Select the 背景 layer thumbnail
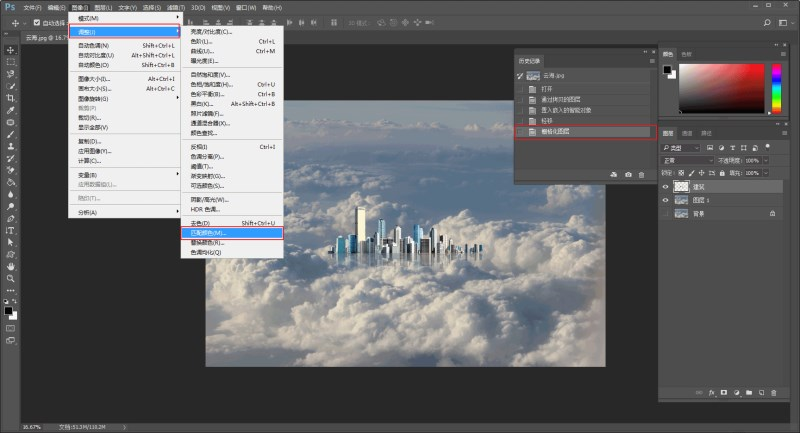 (x=682, y=213)
